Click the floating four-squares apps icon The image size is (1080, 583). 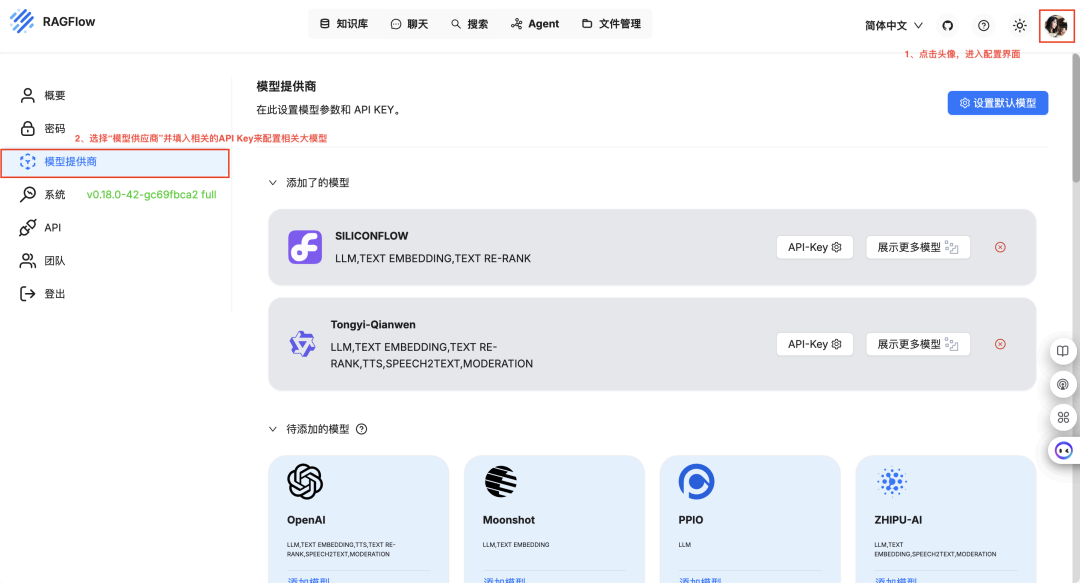(x=1063, y=418)
